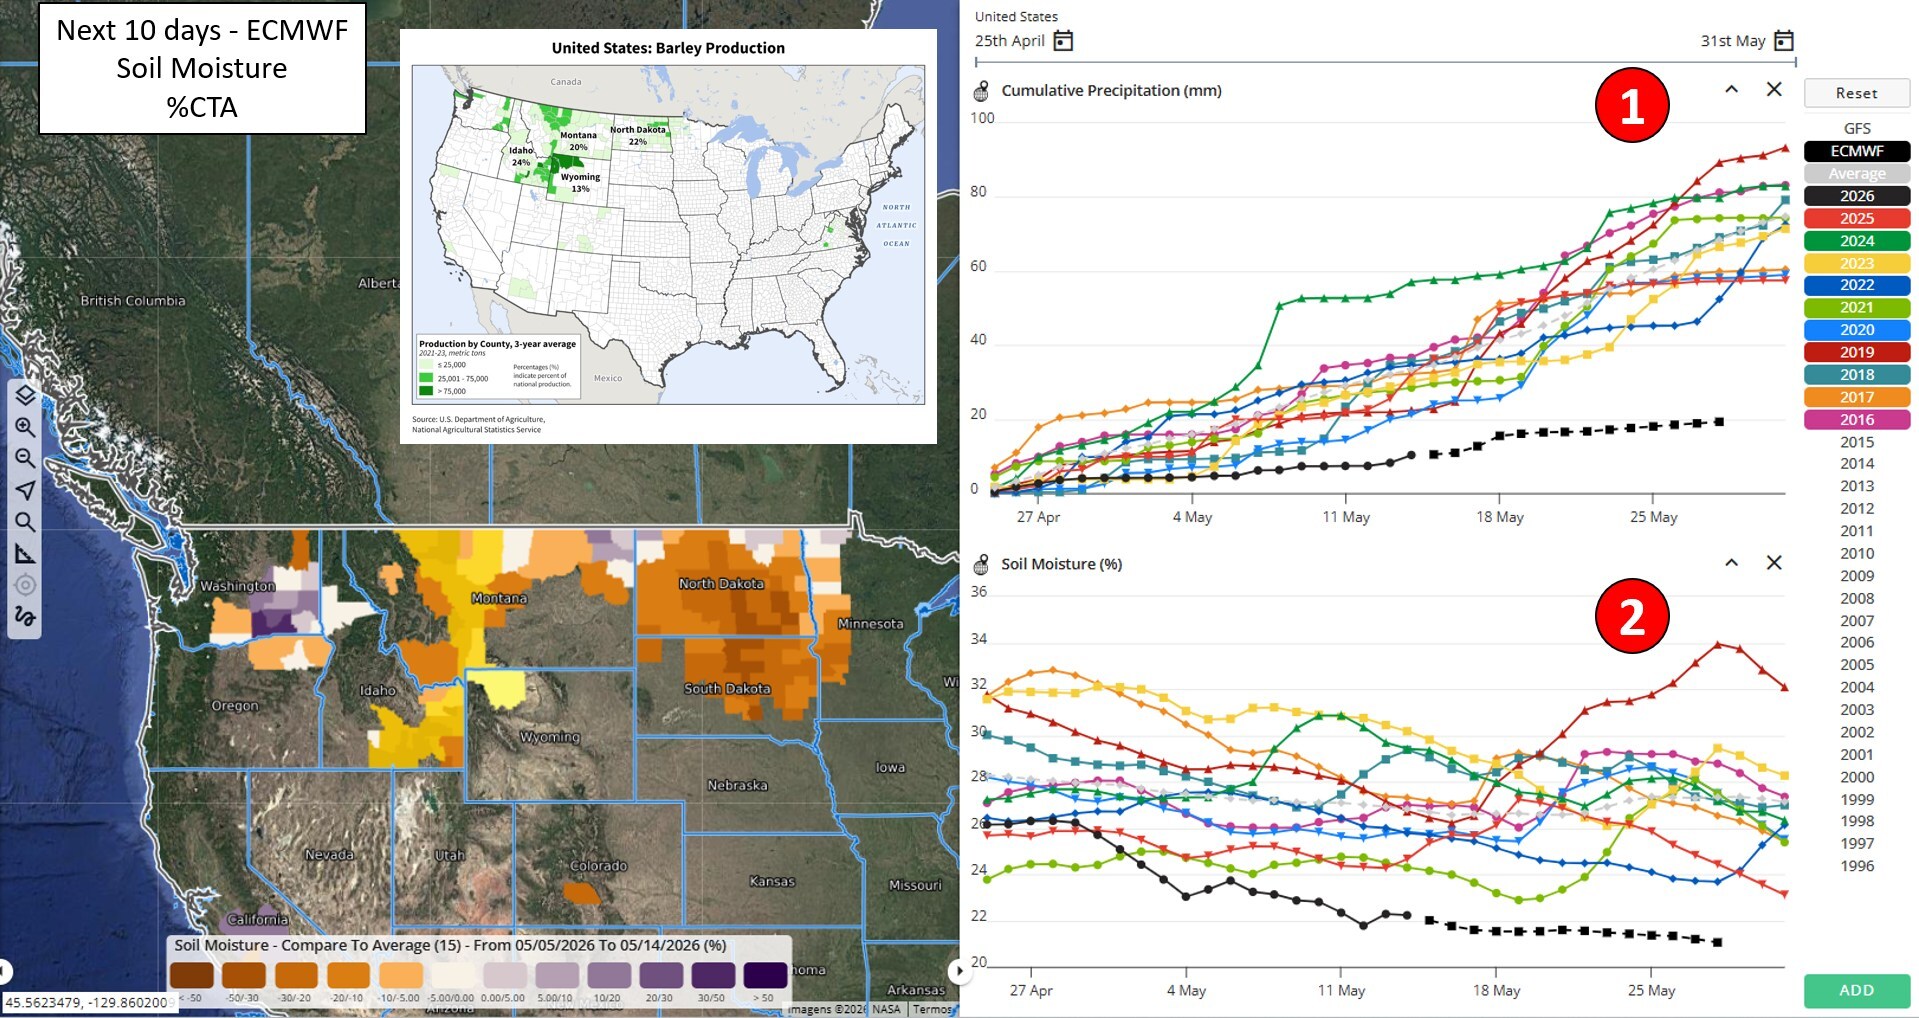Hide the 2024 series
The height and width of the screenshot is (1018, 1919).
1857,241
